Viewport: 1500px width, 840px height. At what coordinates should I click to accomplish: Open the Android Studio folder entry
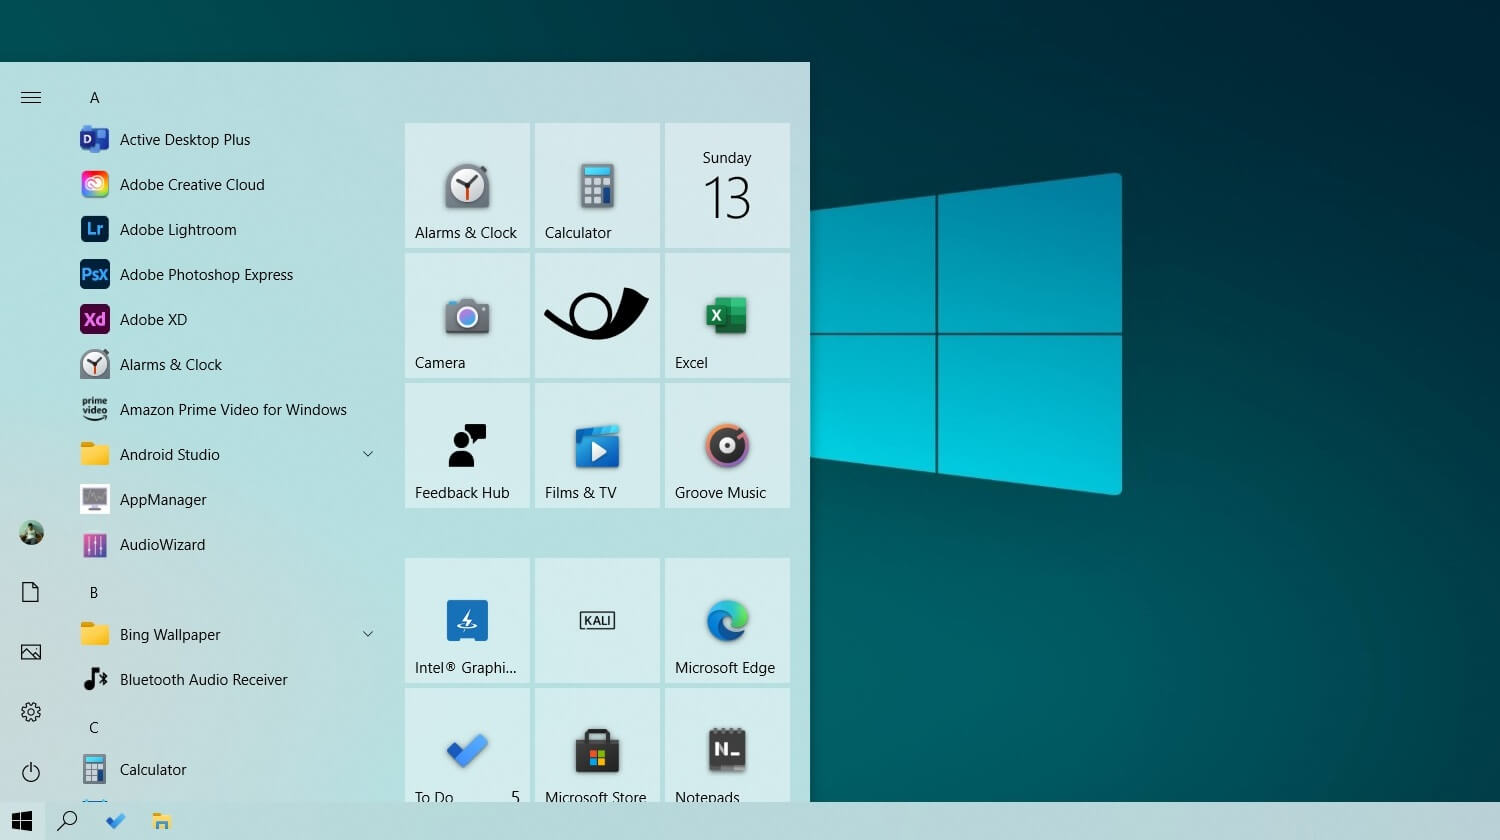(228, 455)
